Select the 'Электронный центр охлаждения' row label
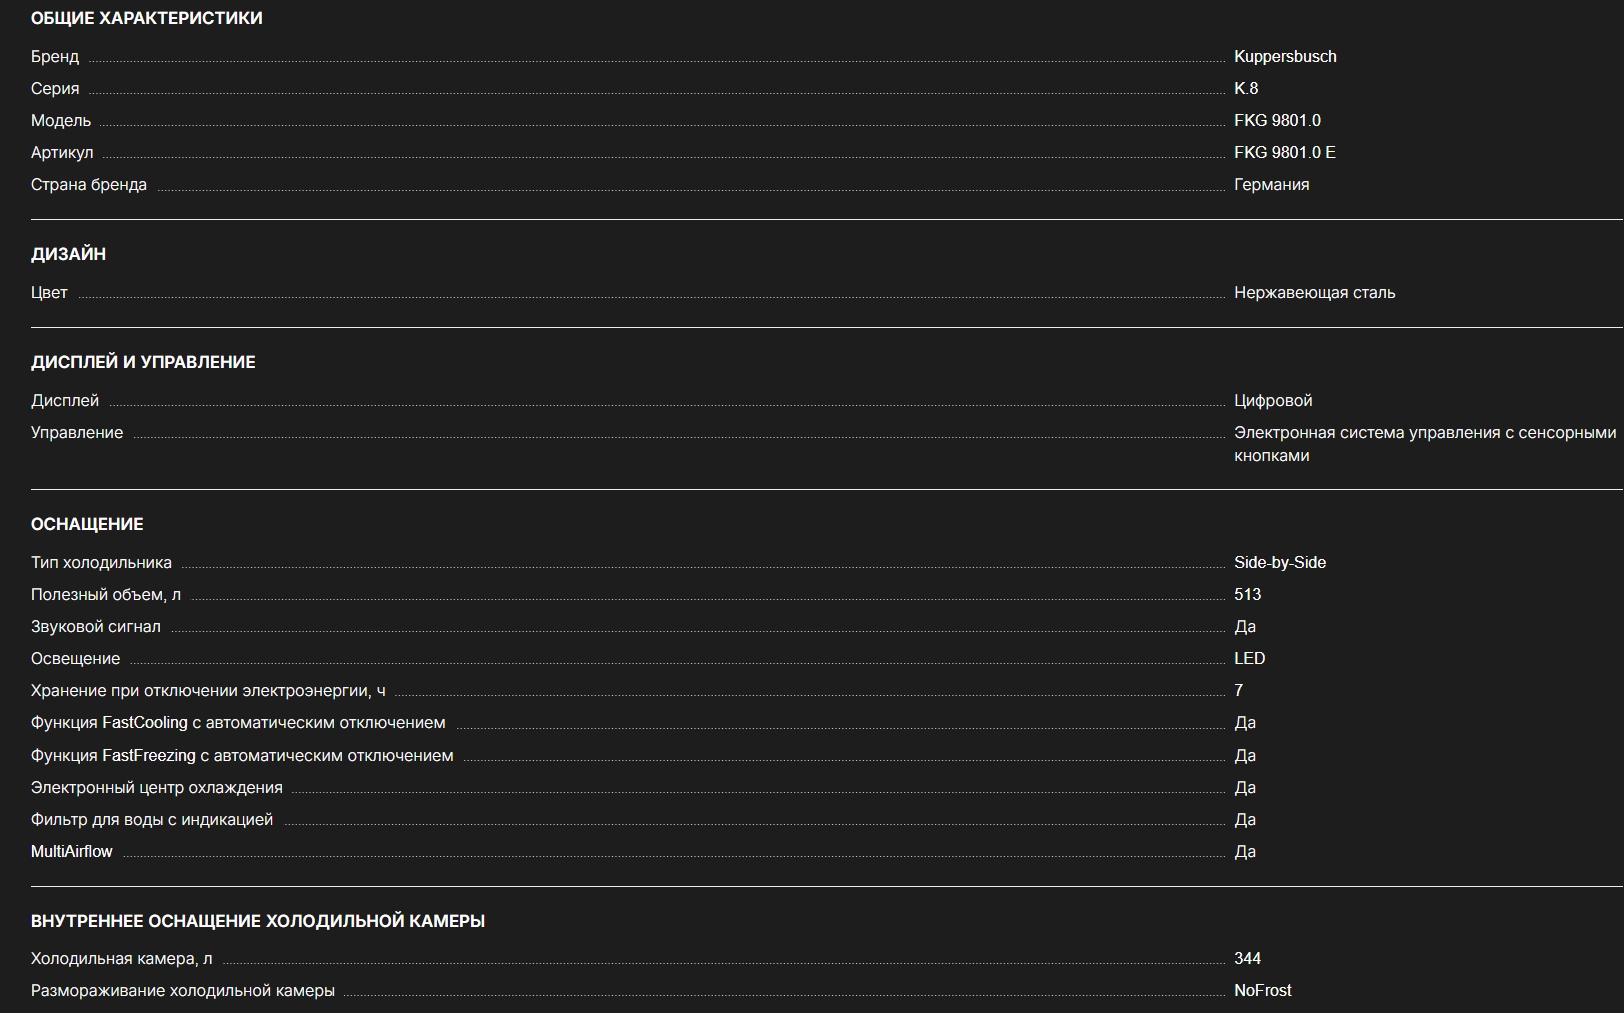The height and width of the screenshot is (1013, 1624). pos(157,788)
